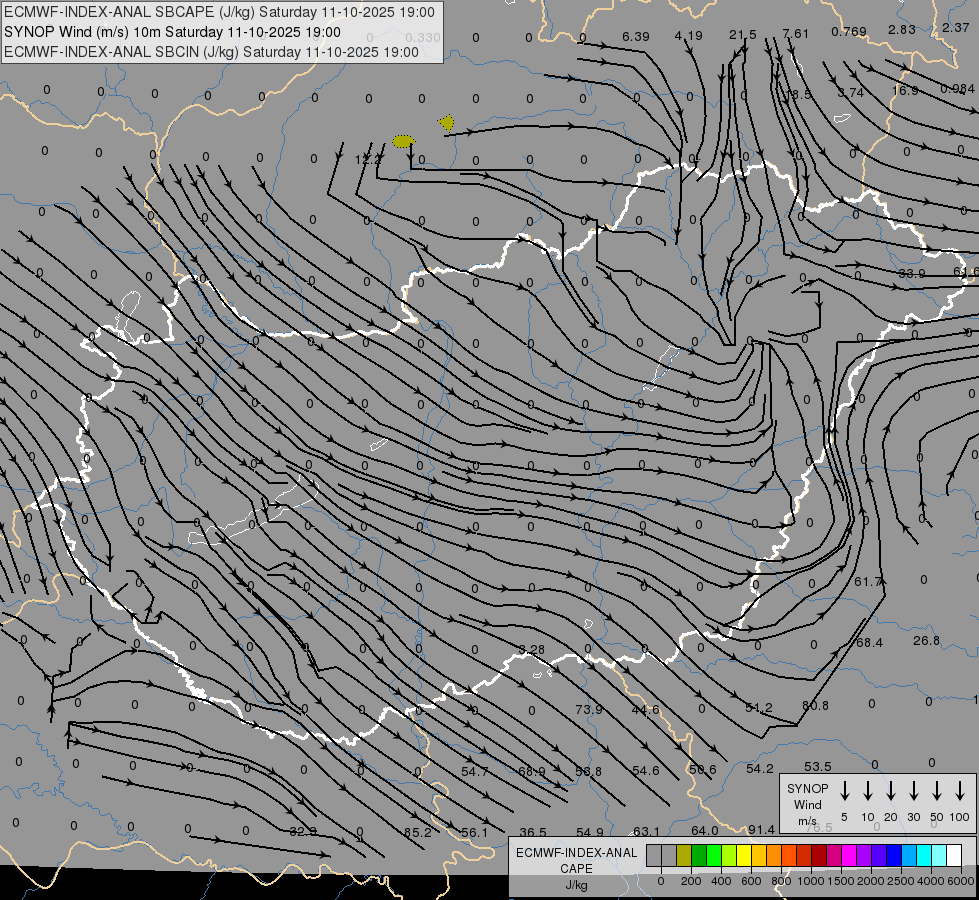Pick the white swatch in CAPE legend
This screenshot has height=900, width=979.
(954, 856)
